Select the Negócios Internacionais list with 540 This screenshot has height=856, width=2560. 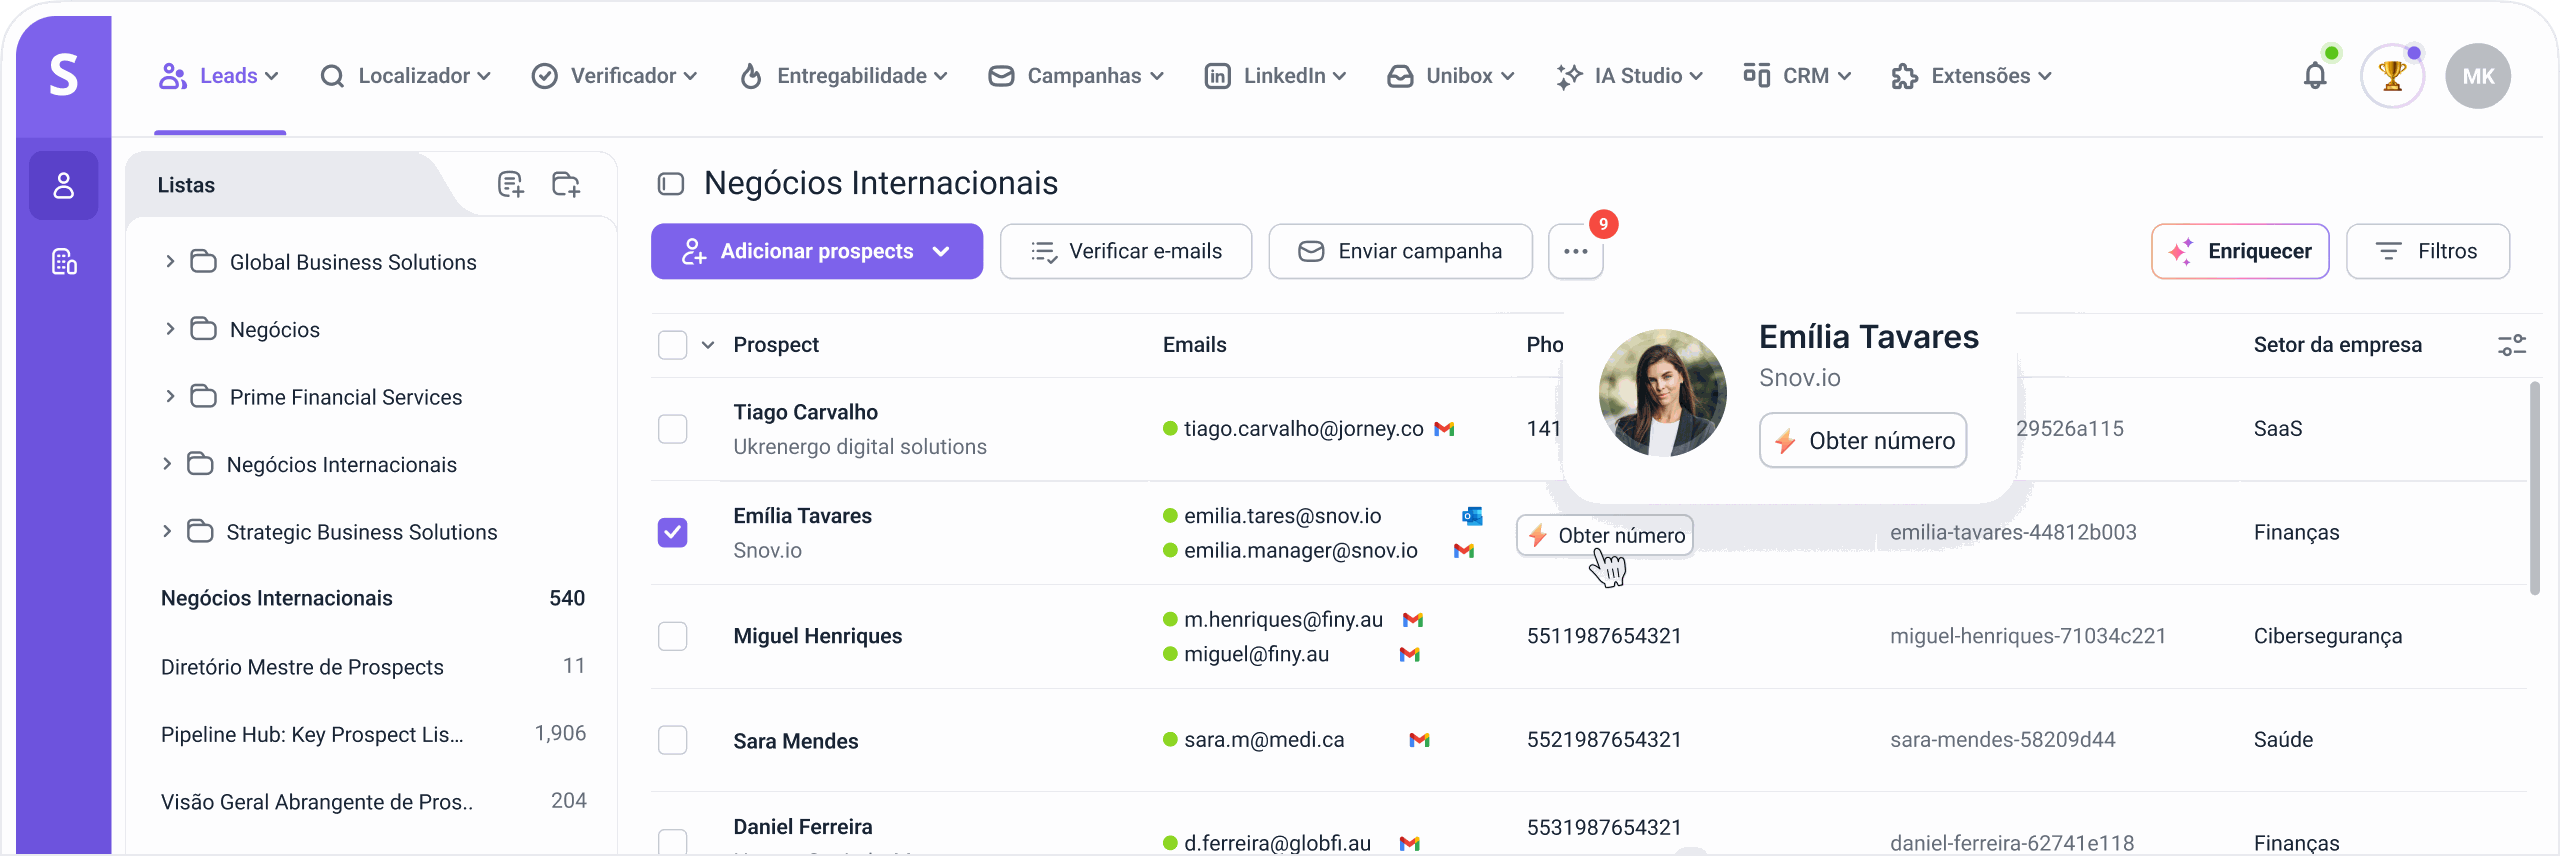372,598
